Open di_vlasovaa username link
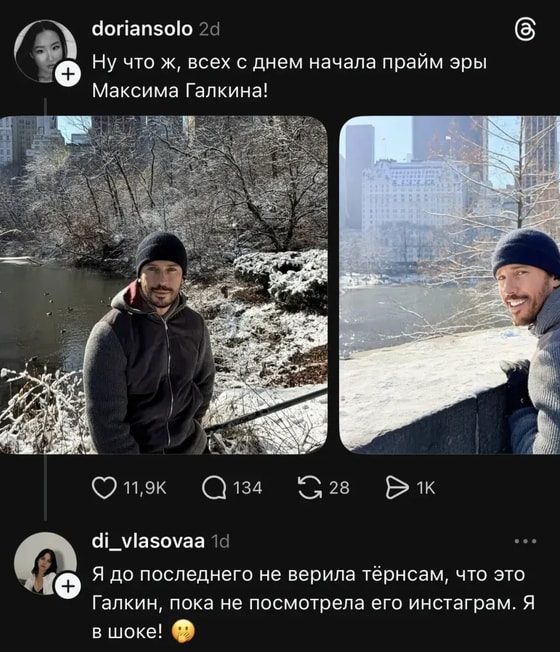The height and width of the screenshot is (652, 560). [148, 541]
